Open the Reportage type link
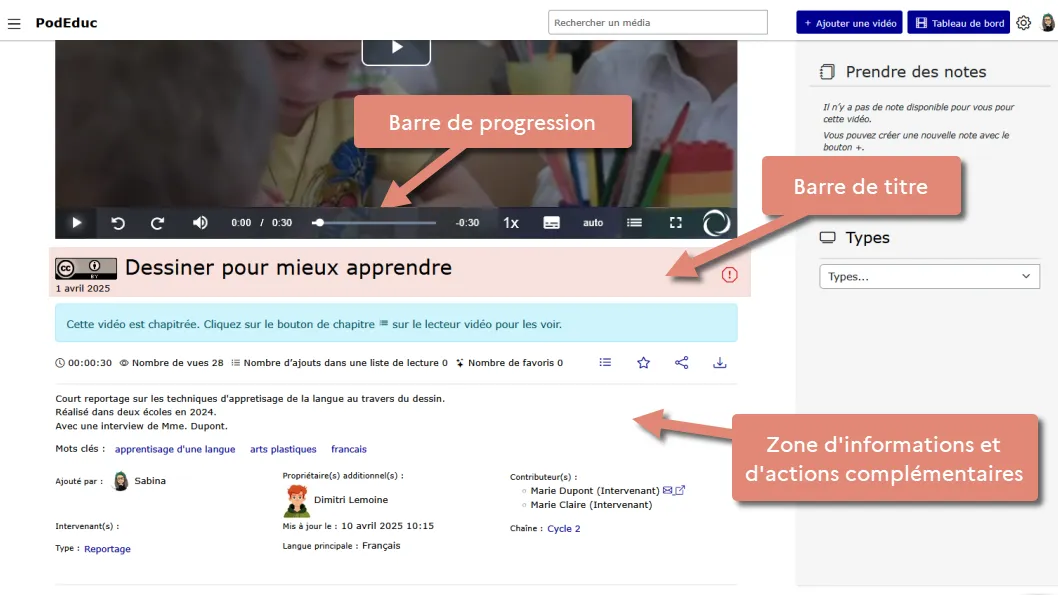 coord(107,549)
